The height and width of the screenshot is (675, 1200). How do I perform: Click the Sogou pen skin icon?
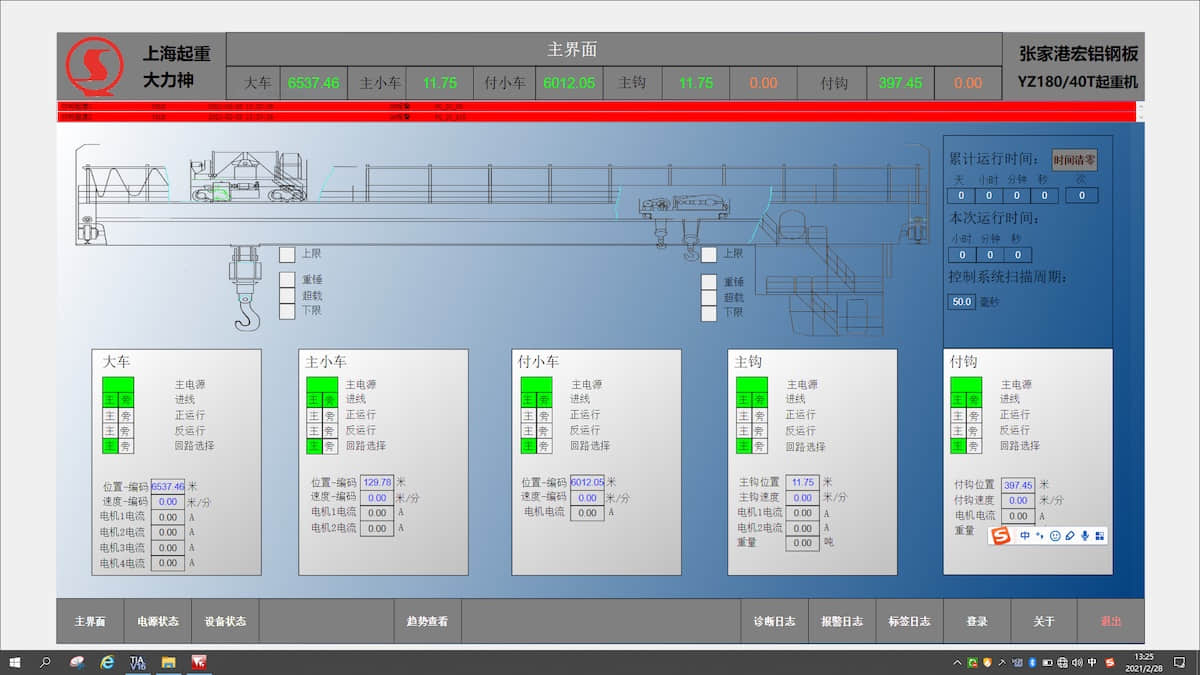point(1070,536)
